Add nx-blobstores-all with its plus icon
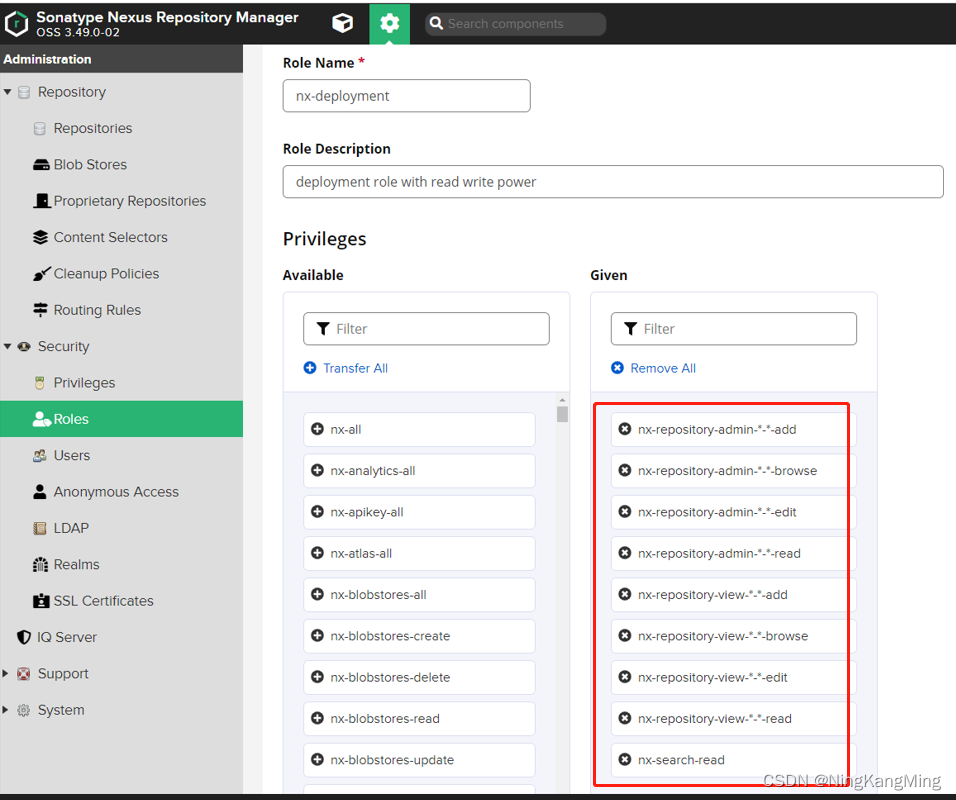 pos(317,595)
